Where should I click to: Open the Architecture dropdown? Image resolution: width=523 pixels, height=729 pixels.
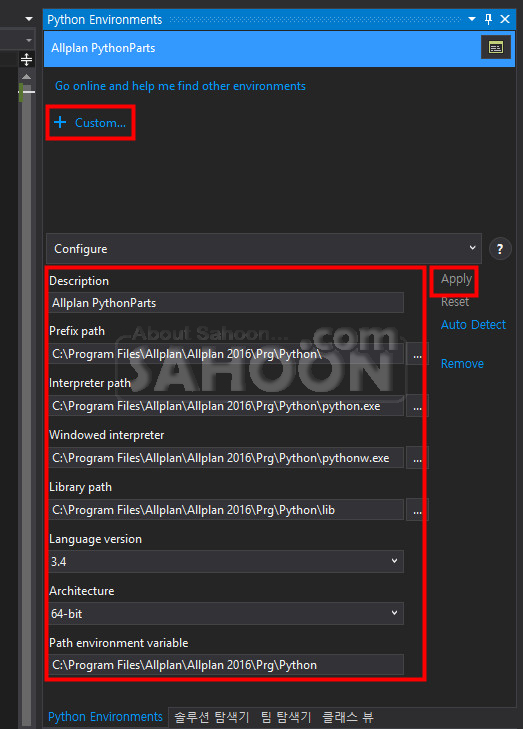[x=226, y=614]
